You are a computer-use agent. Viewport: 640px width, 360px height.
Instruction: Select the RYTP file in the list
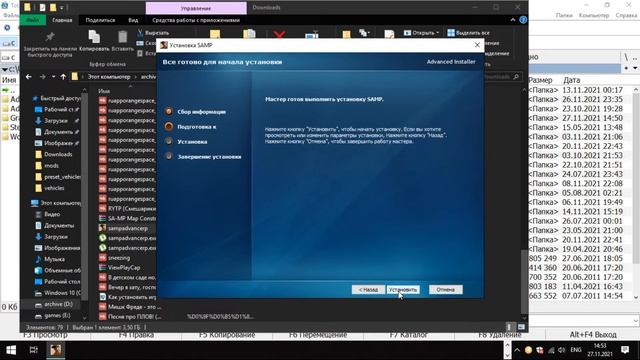[127, 209]
